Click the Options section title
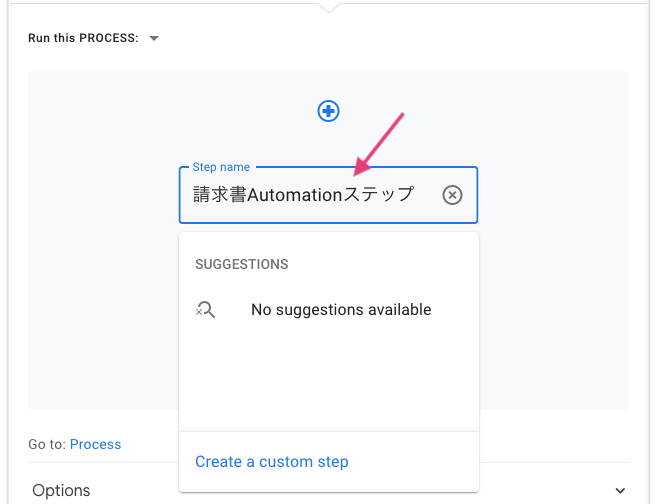The image size is (658, 504). click(61, 490)
